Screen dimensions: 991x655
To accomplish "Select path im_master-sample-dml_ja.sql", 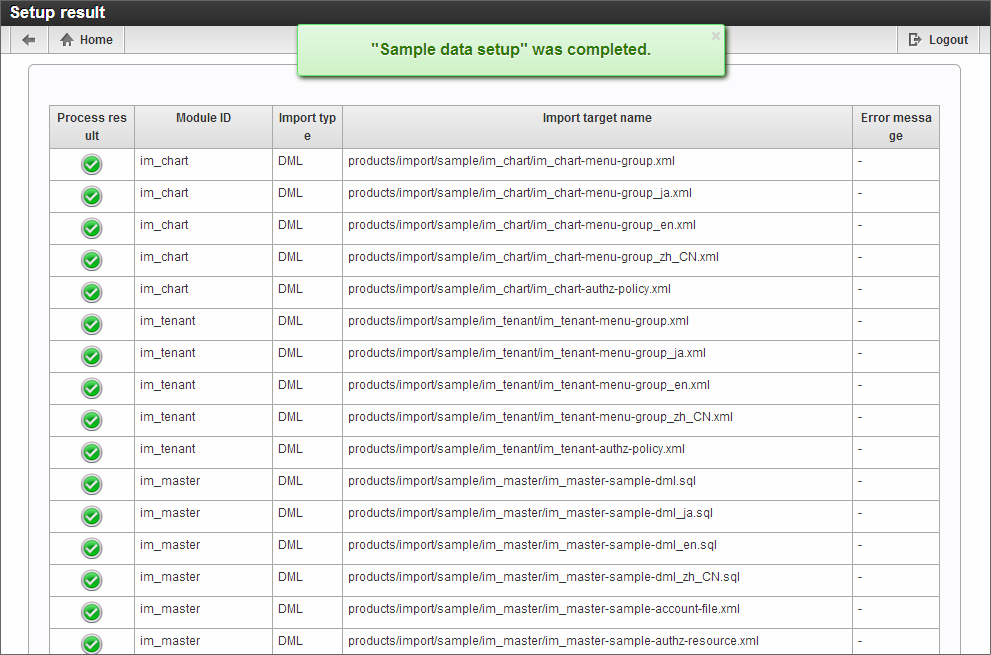I will pos(530,513).
